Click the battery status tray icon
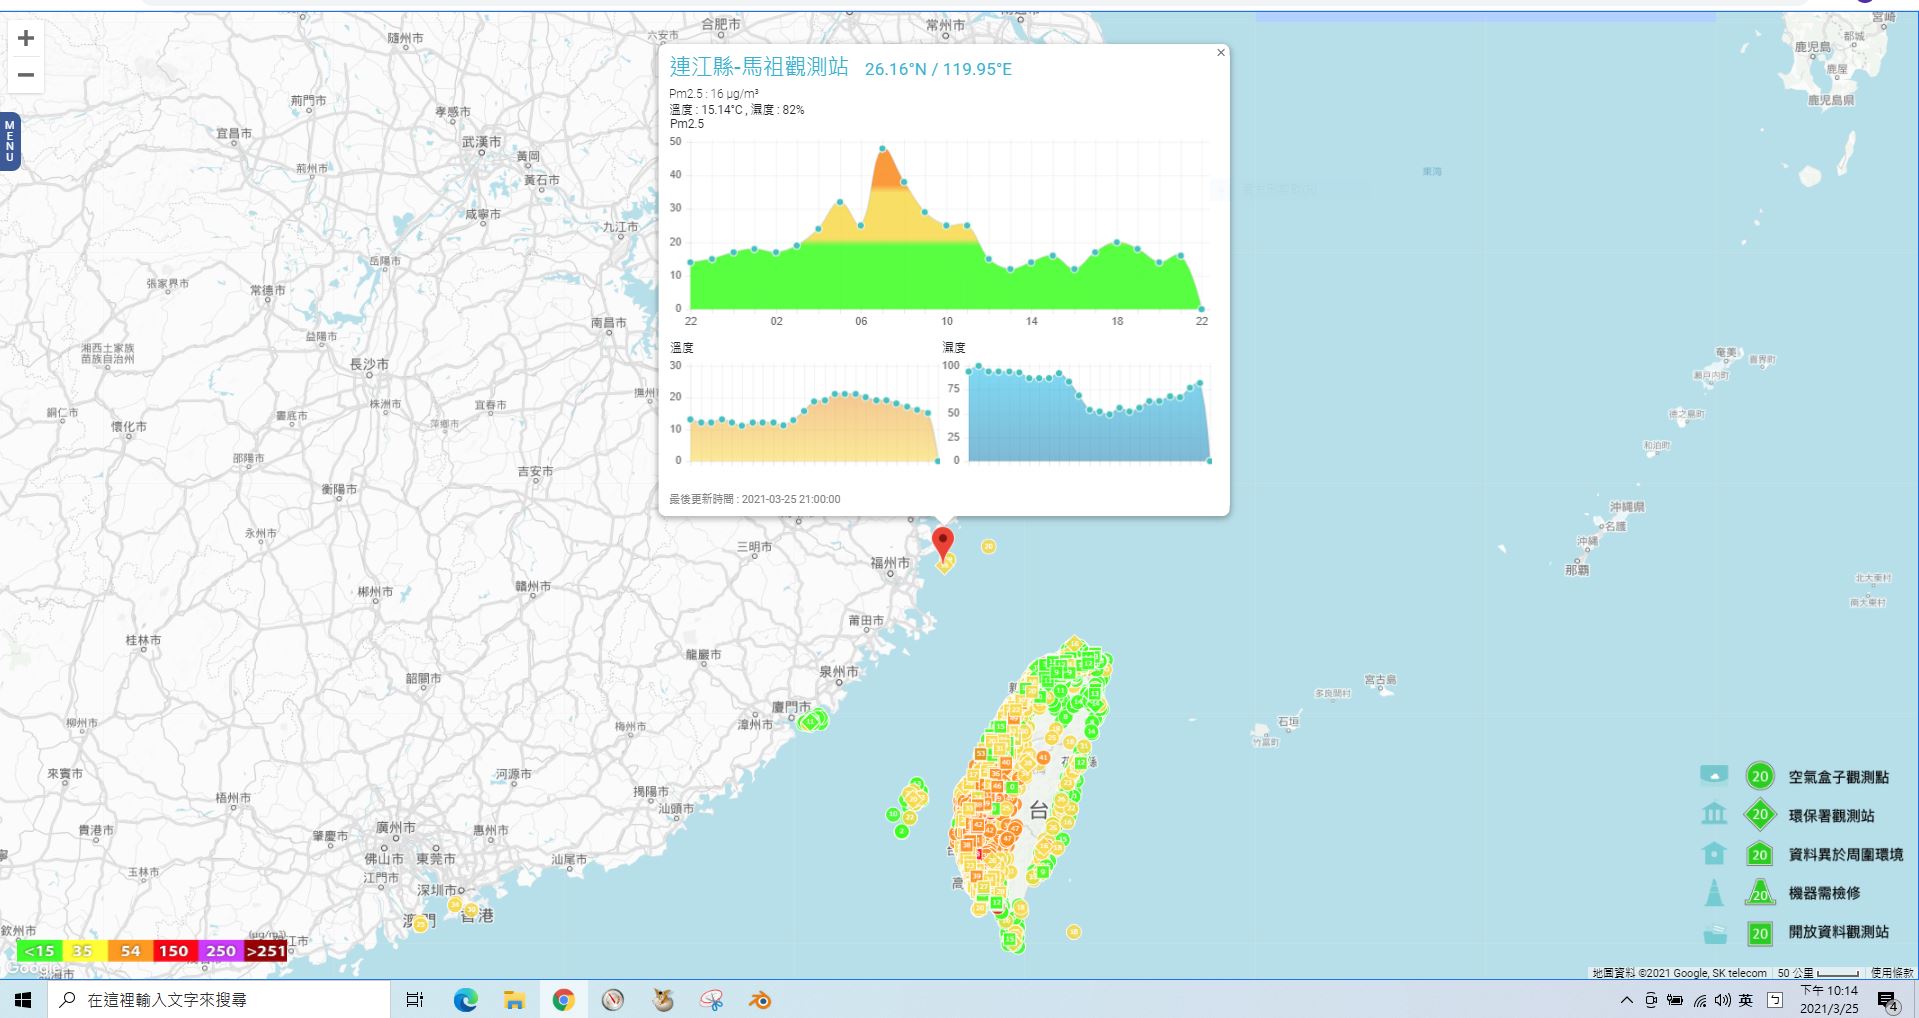Viewport: 1919px width, 1018px height. [x=1675, y=1000]
